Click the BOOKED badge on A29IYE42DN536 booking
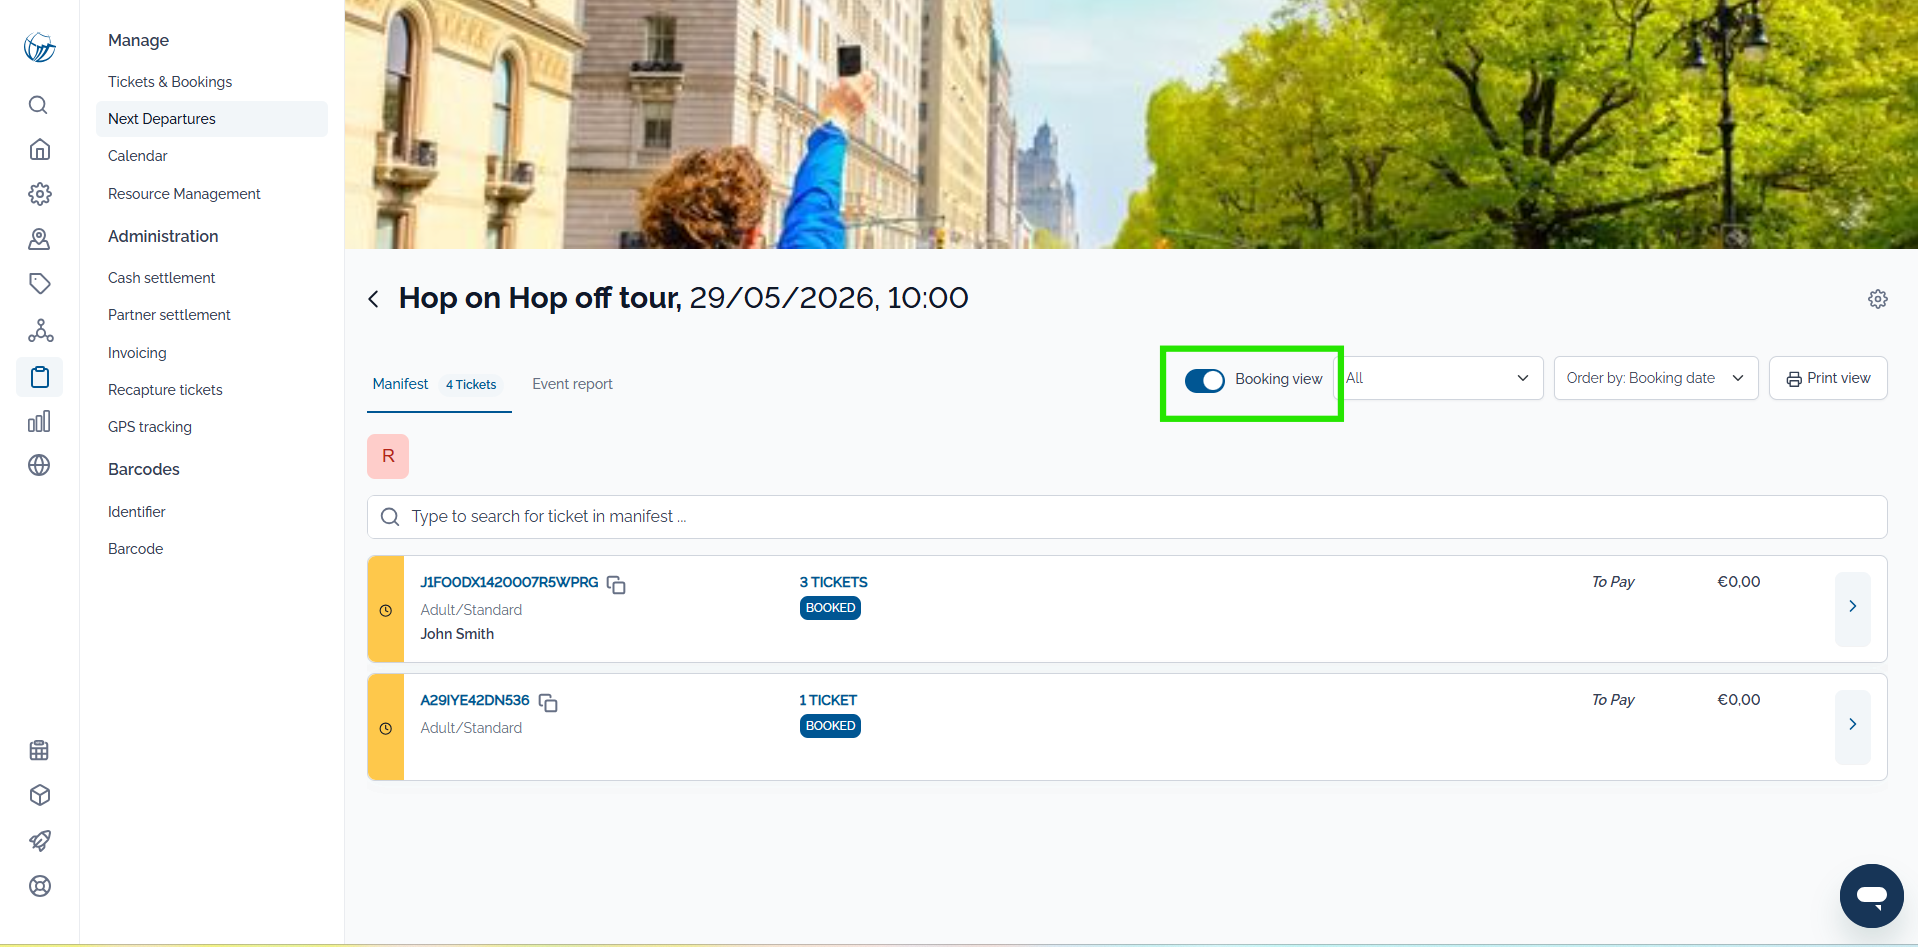 (830, 726)
